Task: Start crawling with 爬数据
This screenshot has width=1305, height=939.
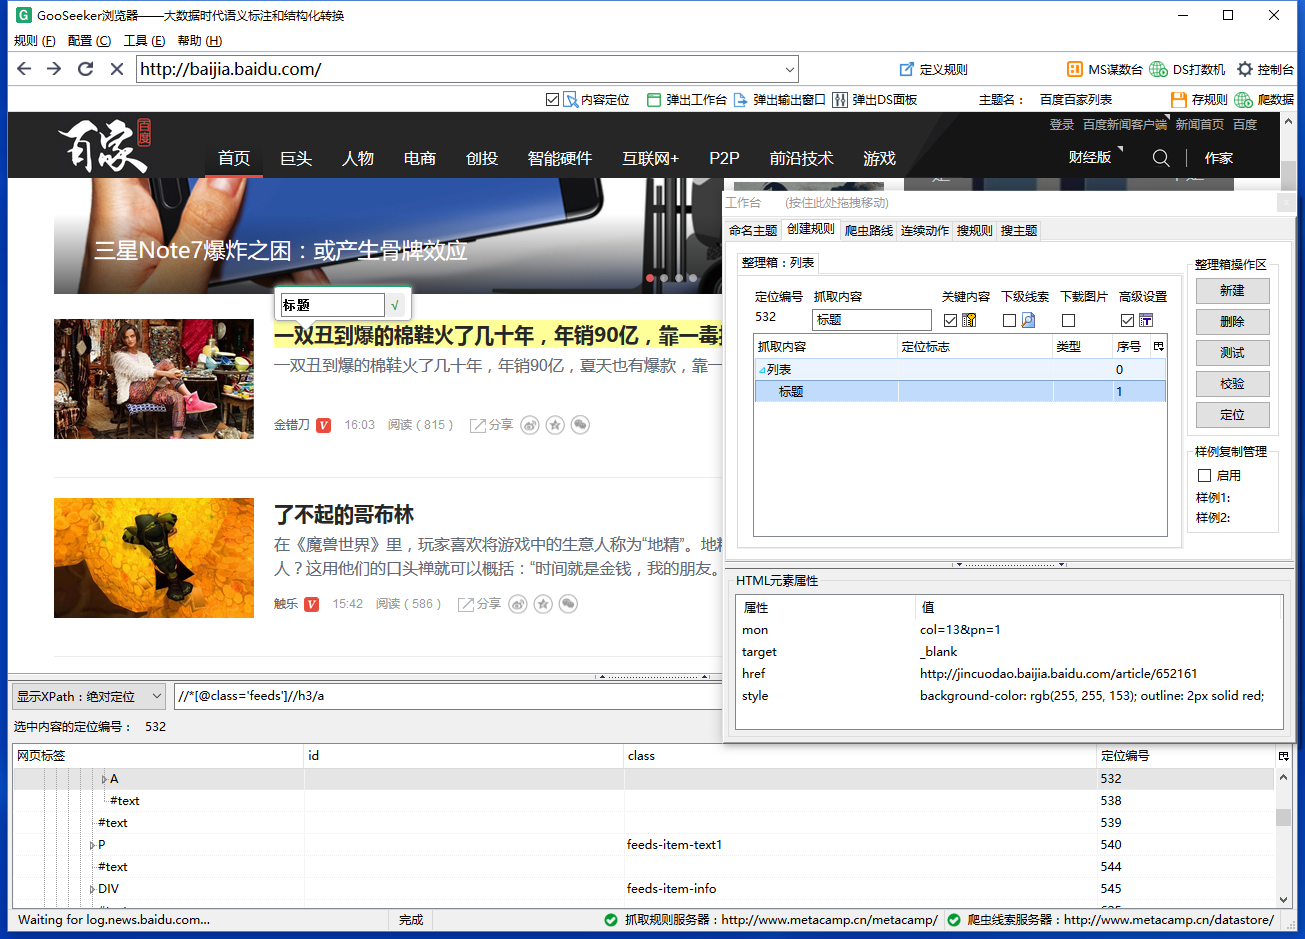Action: (1264, 100)
